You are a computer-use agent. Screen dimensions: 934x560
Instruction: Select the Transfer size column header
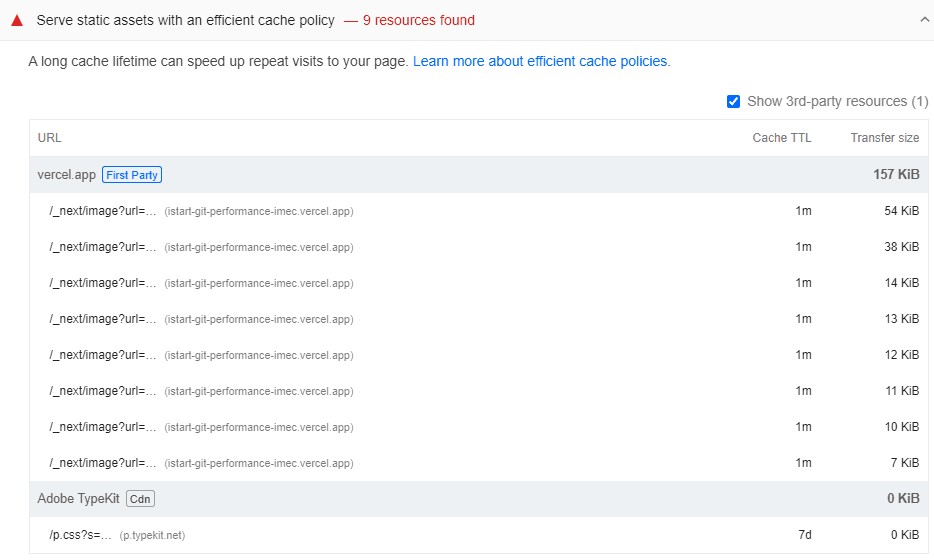[885, 138]
